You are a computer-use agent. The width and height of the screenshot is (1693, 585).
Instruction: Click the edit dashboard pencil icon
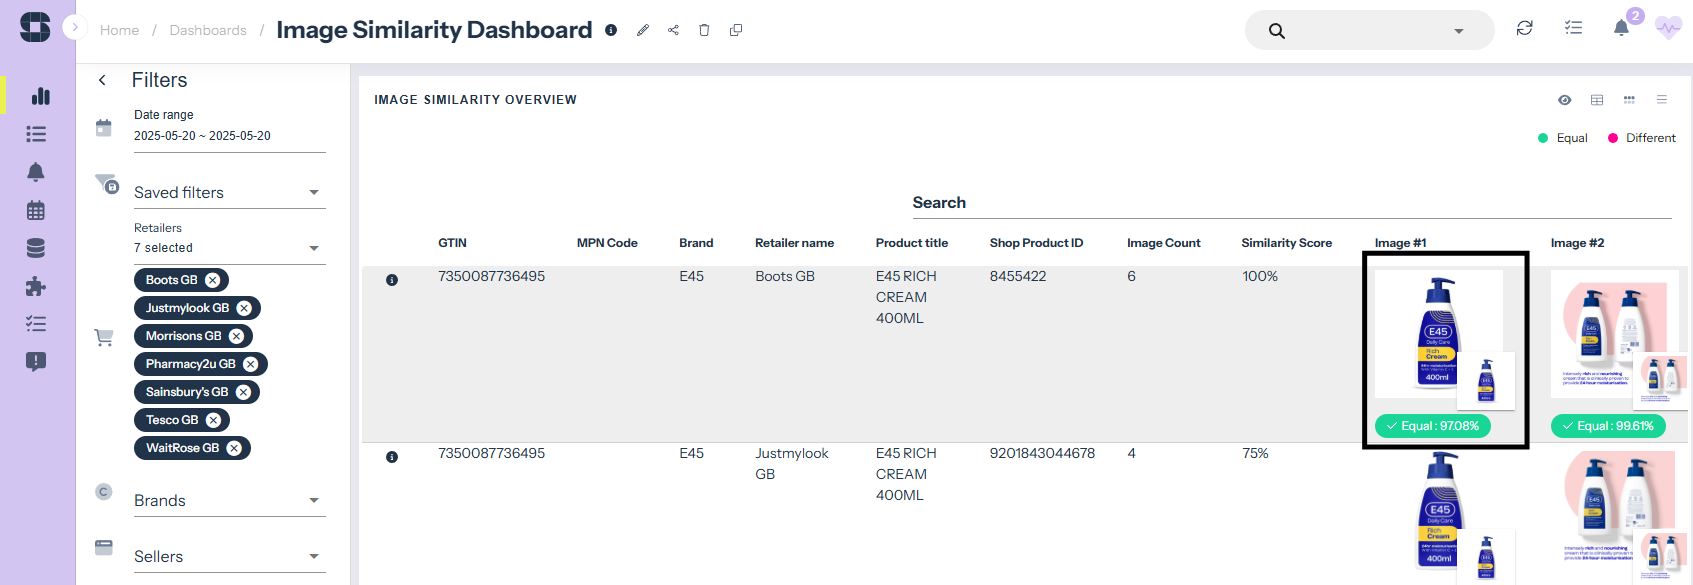[643, 30]
